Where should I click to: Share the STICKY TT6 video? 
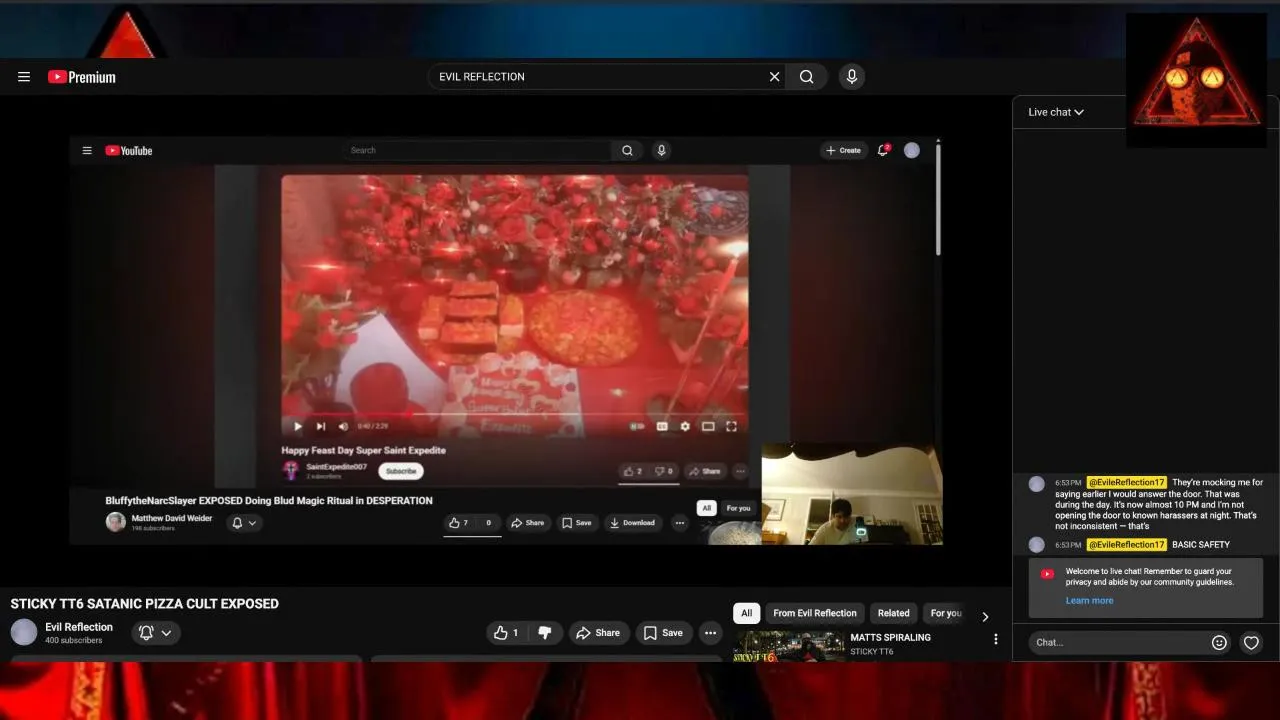point(597,633)
